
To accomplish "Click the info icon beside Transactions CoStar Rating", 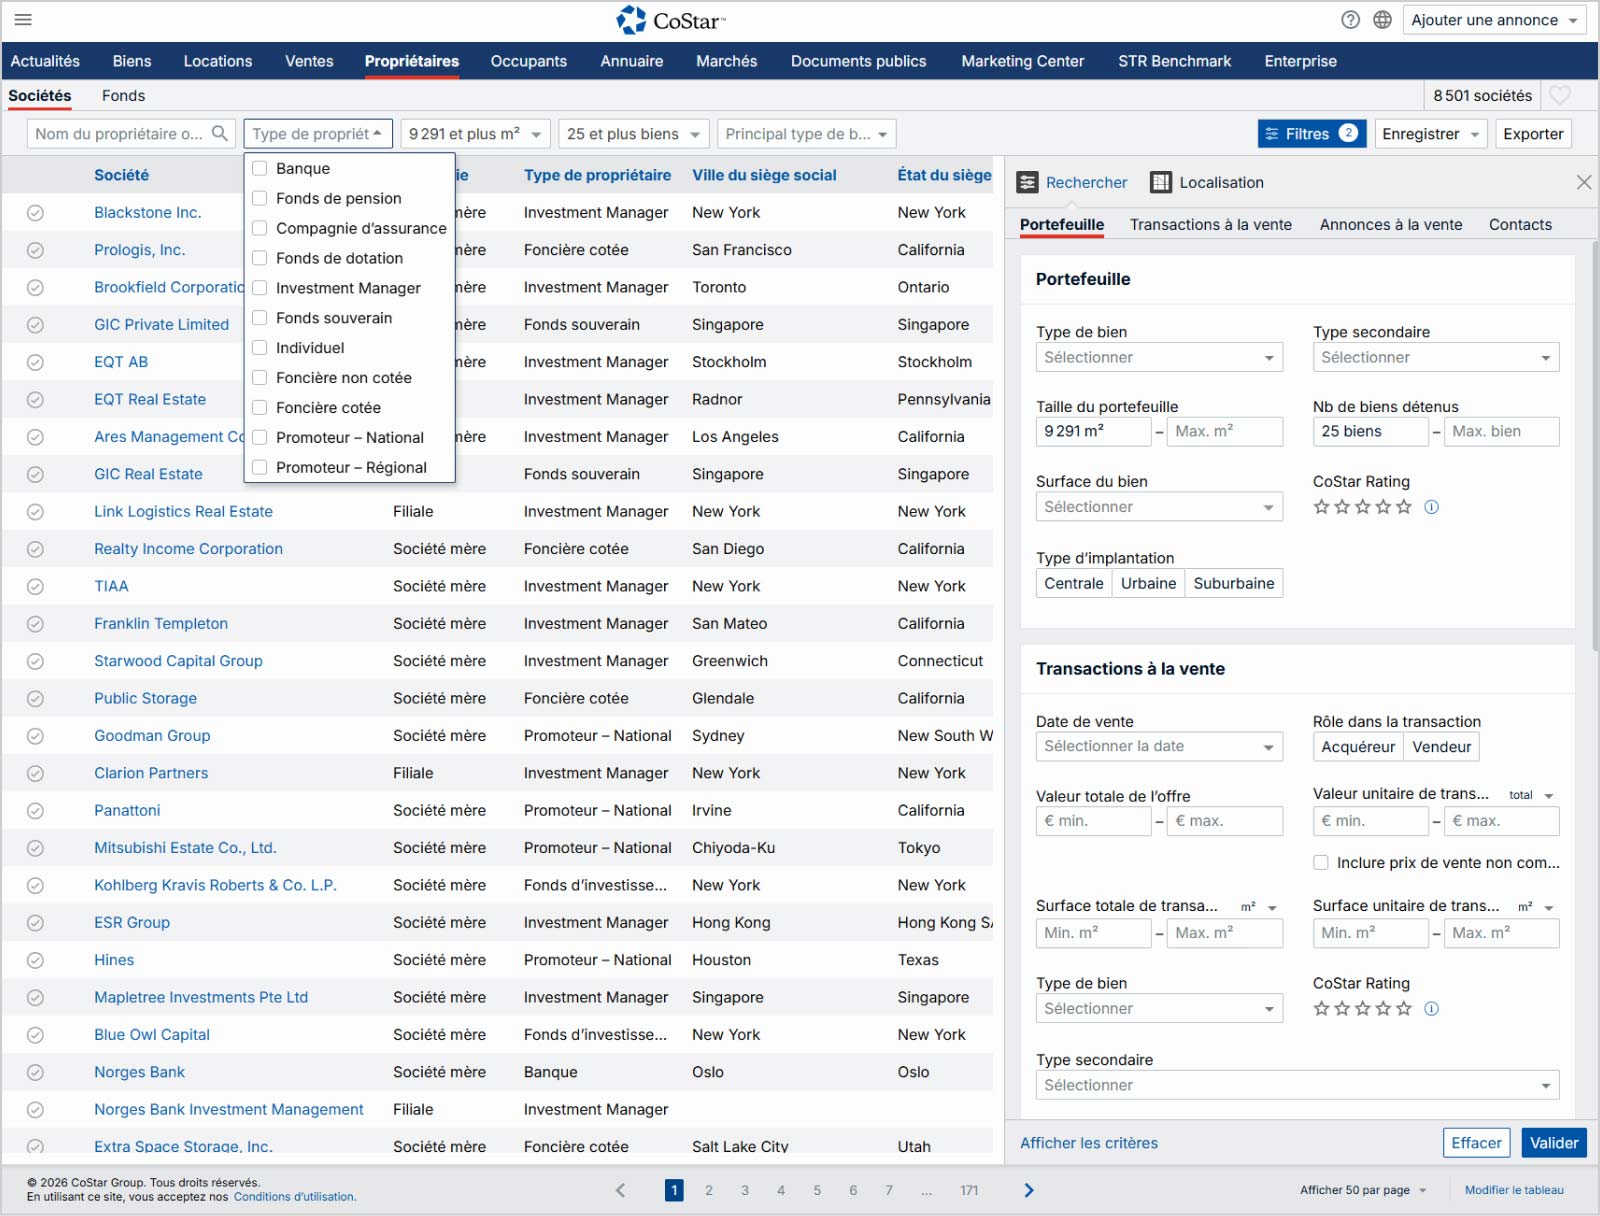I will click(1431, 1009).
